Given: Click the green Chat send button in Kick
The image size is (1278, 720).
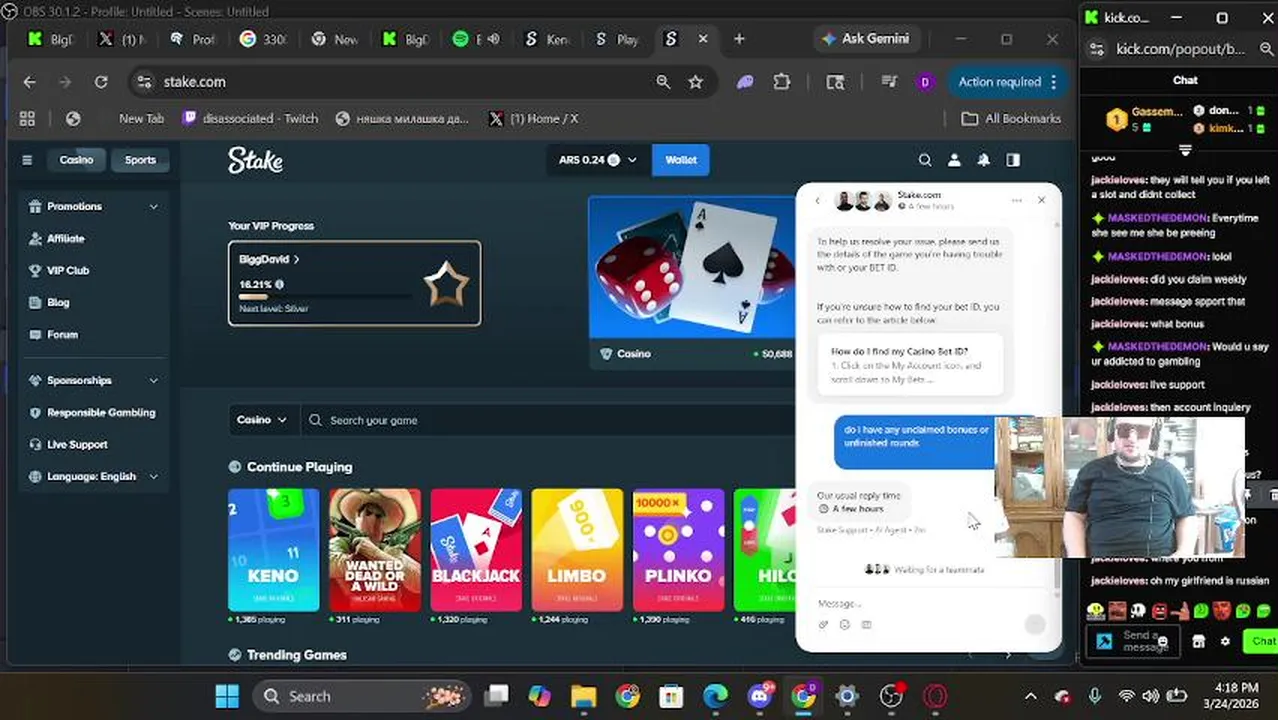Looking at the screenshot, I should (x=1261, y=642).
